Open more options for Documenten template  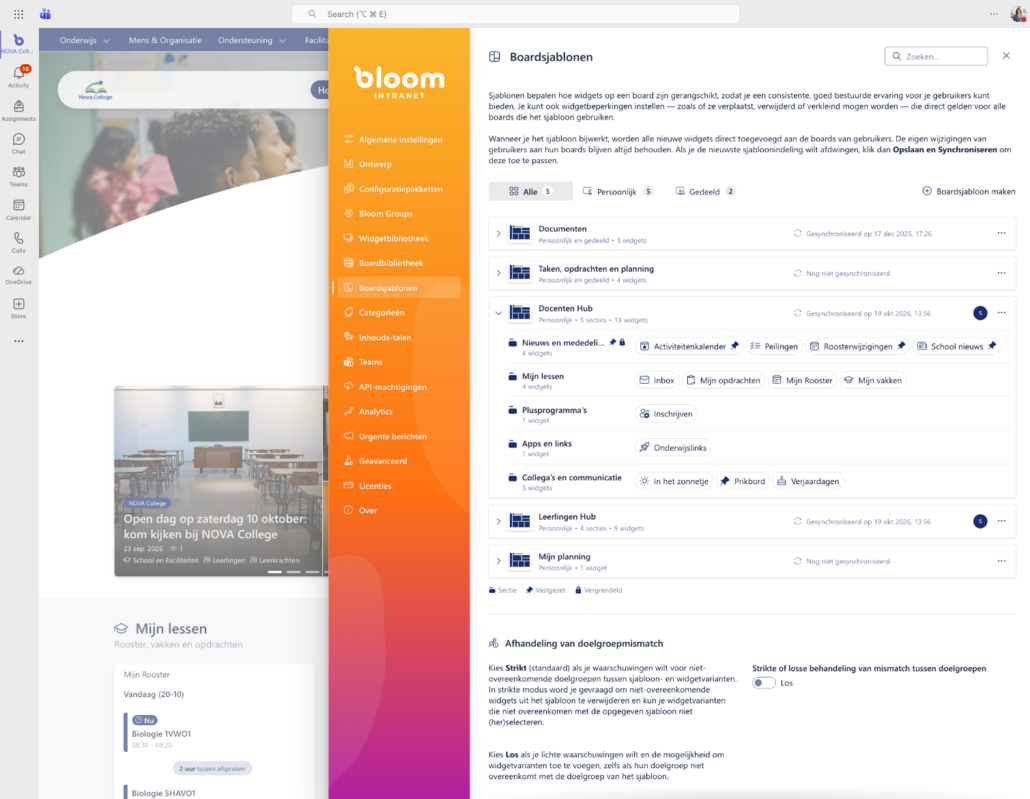pos(1001,233)
